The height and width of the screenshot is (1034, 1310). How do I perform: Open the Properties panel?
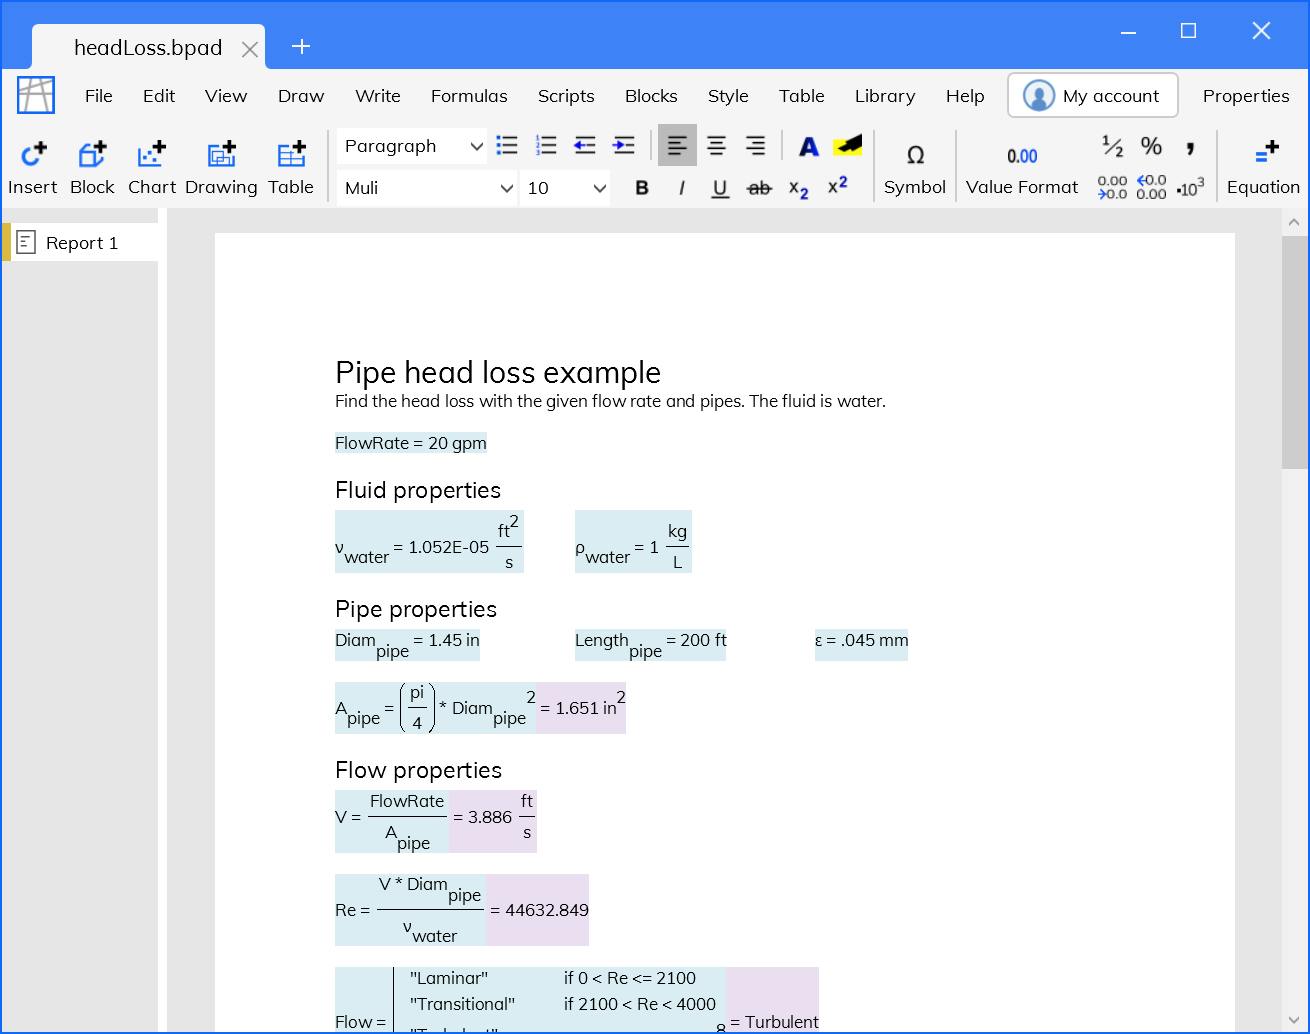pyautogui.click(x=1245, y=96)
